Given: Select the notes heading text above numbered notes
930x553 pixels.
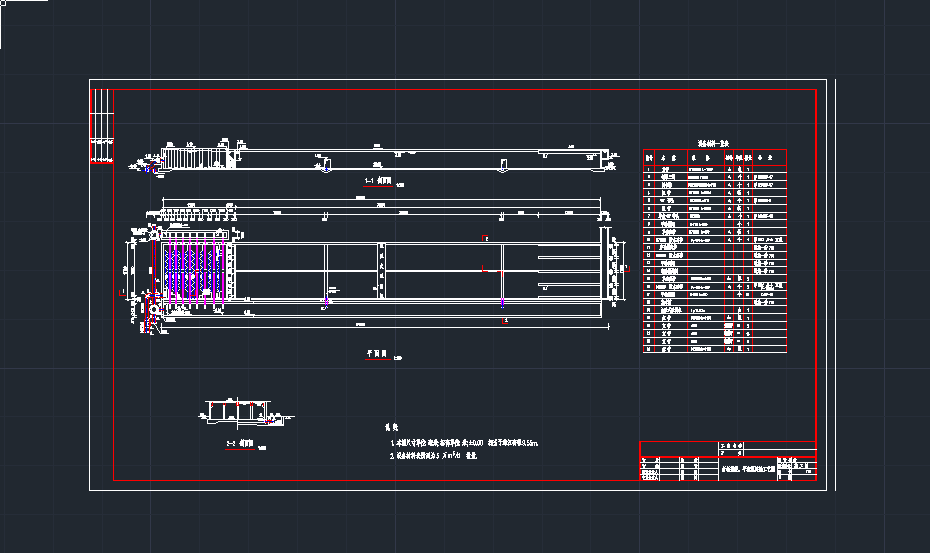Looking at the screenshot, I should point(393,425).
